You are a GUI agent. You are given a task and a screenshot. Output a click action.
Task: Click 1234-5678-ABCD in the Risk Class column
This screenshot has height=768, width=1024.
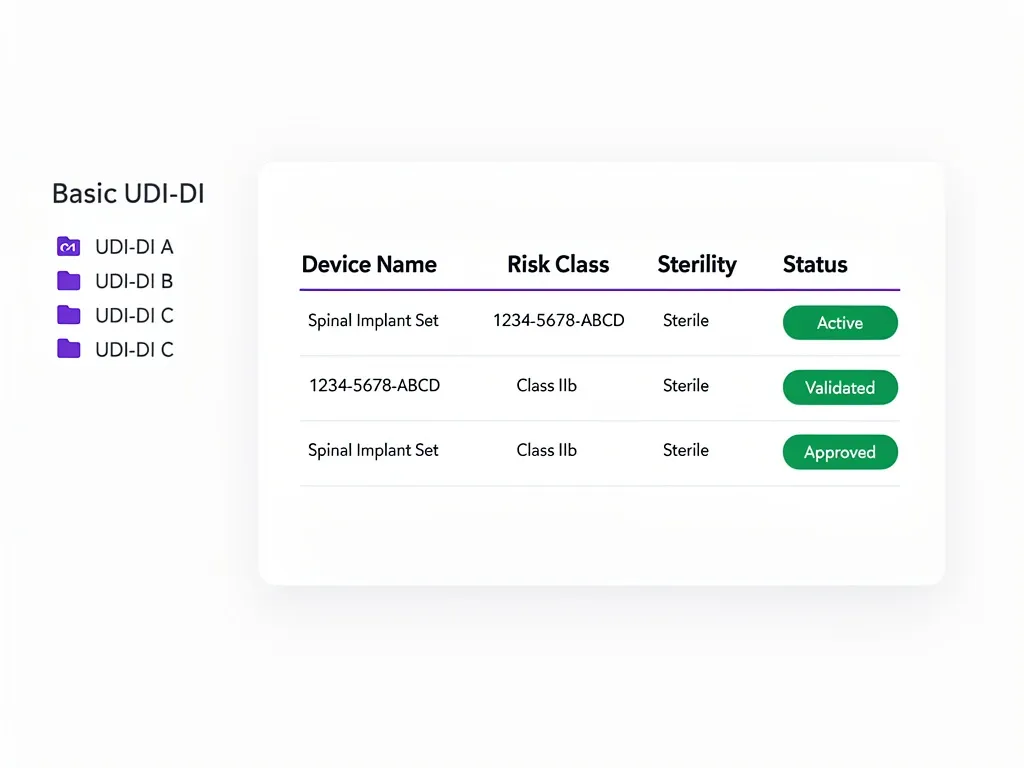[x=558, y=321]
